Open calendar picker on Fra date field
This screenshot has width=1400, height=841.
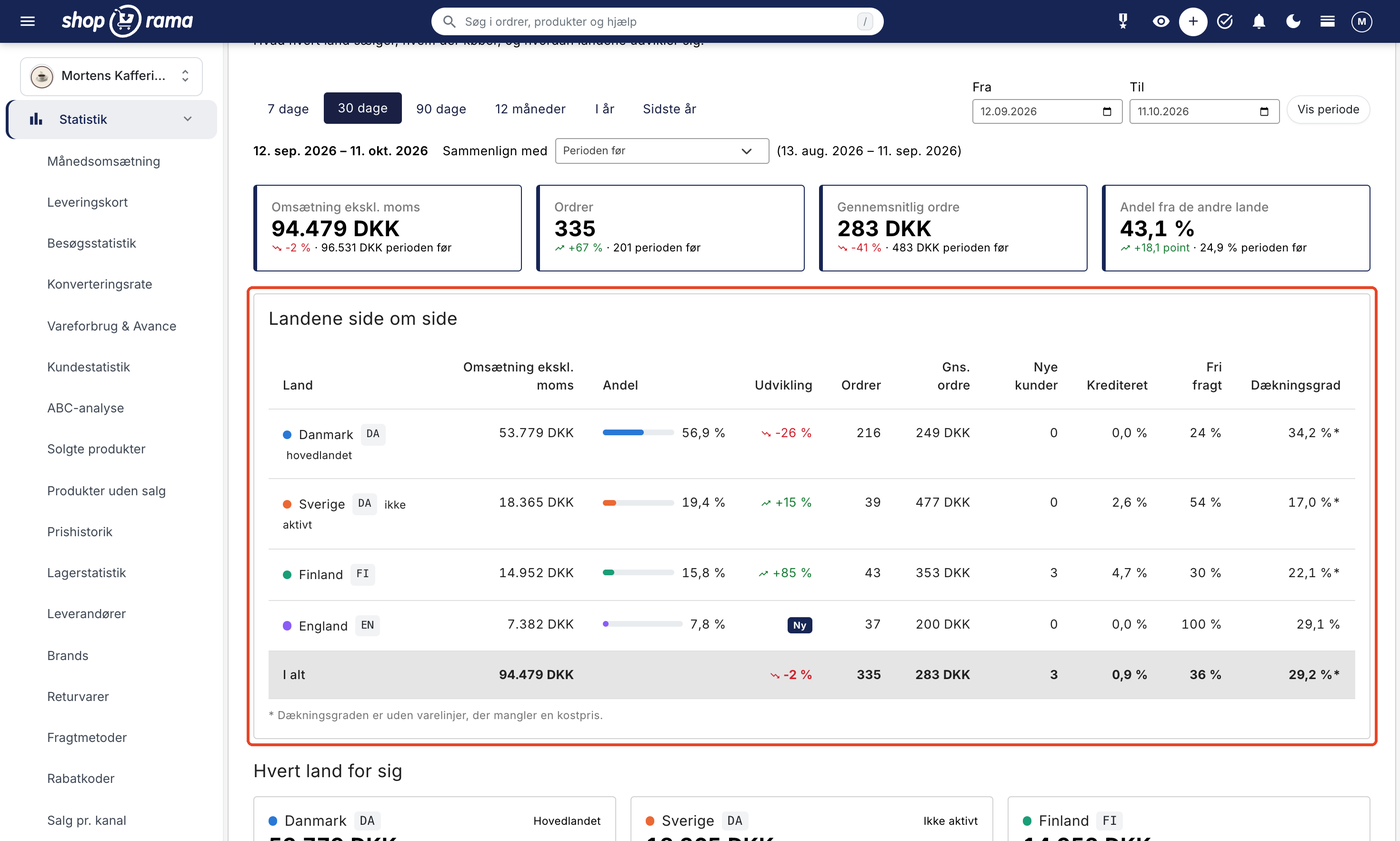[x=1107, y=111]
